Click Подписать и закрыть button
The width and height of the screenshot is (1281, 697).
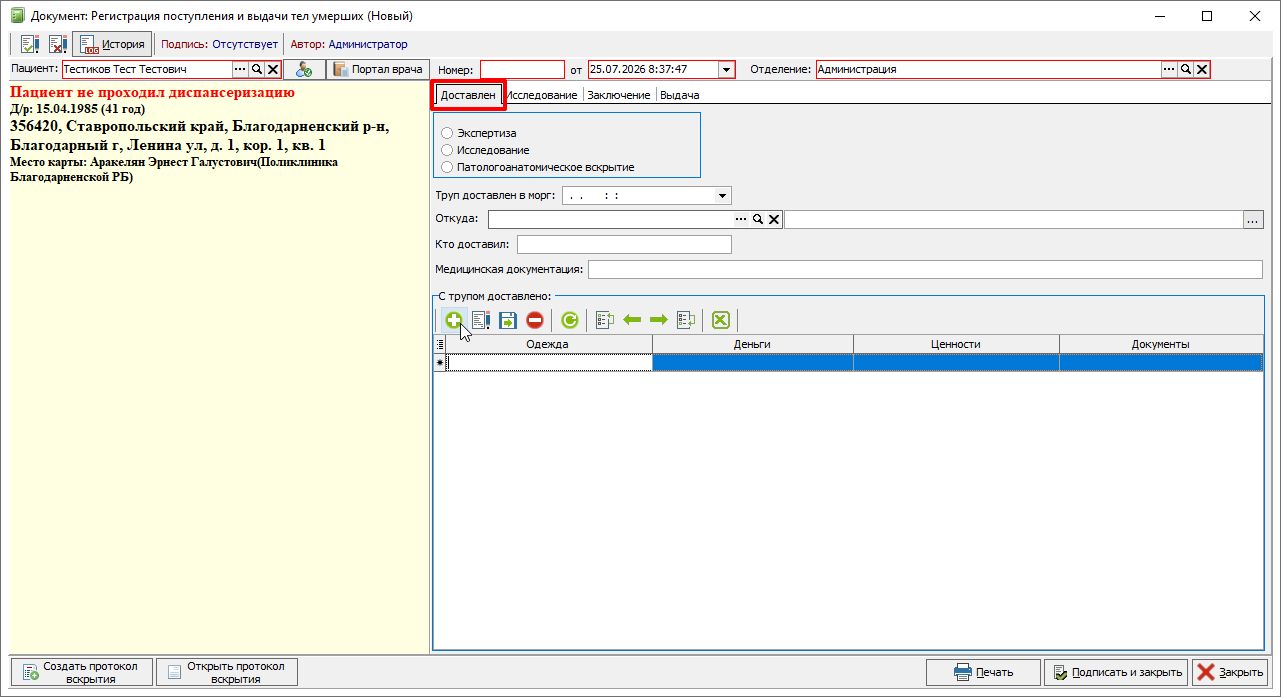[1117, 672]
